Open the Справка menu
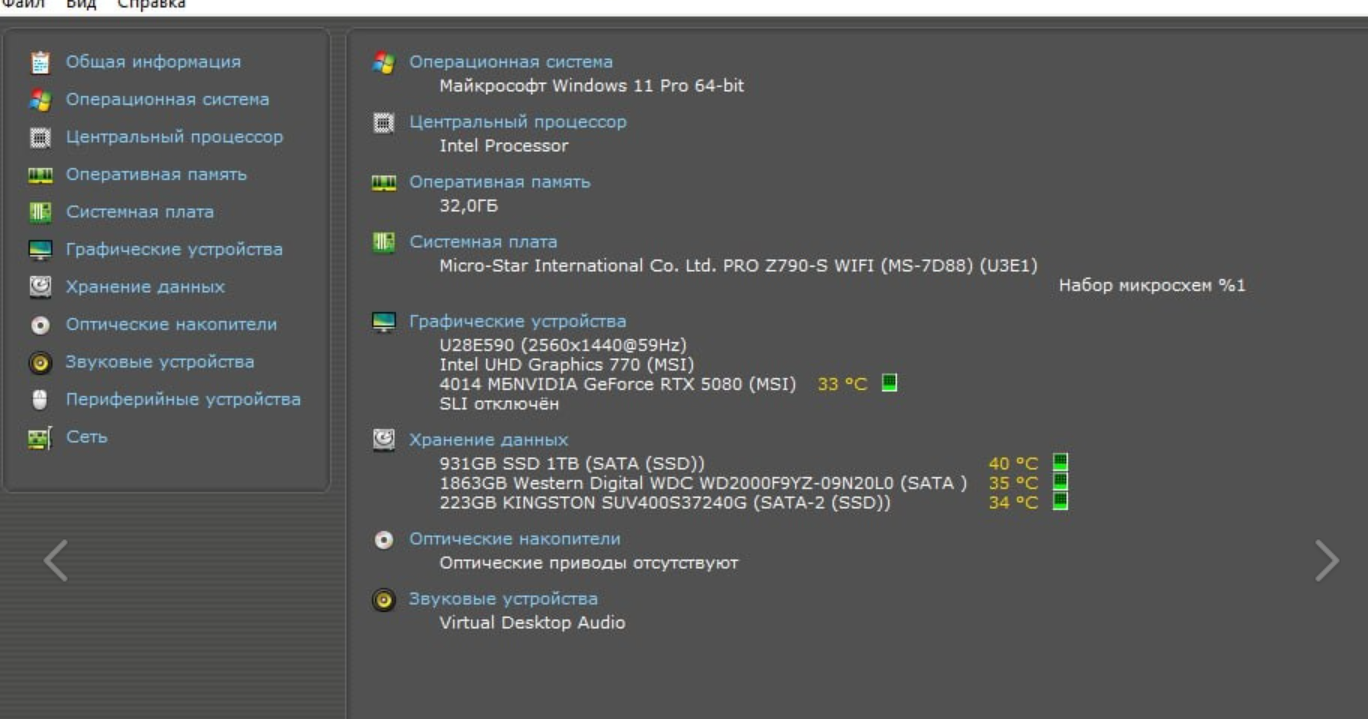 pyautogui.click(x=151, y=5)
